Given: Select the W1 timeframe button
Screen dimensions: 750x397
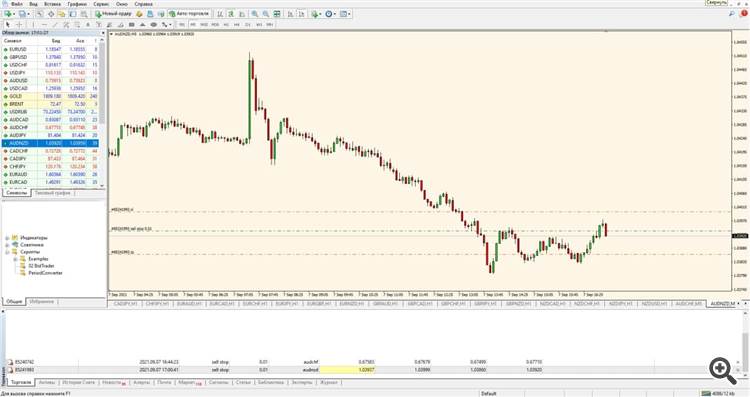Looking at the screenshot, I should (259, 24).
